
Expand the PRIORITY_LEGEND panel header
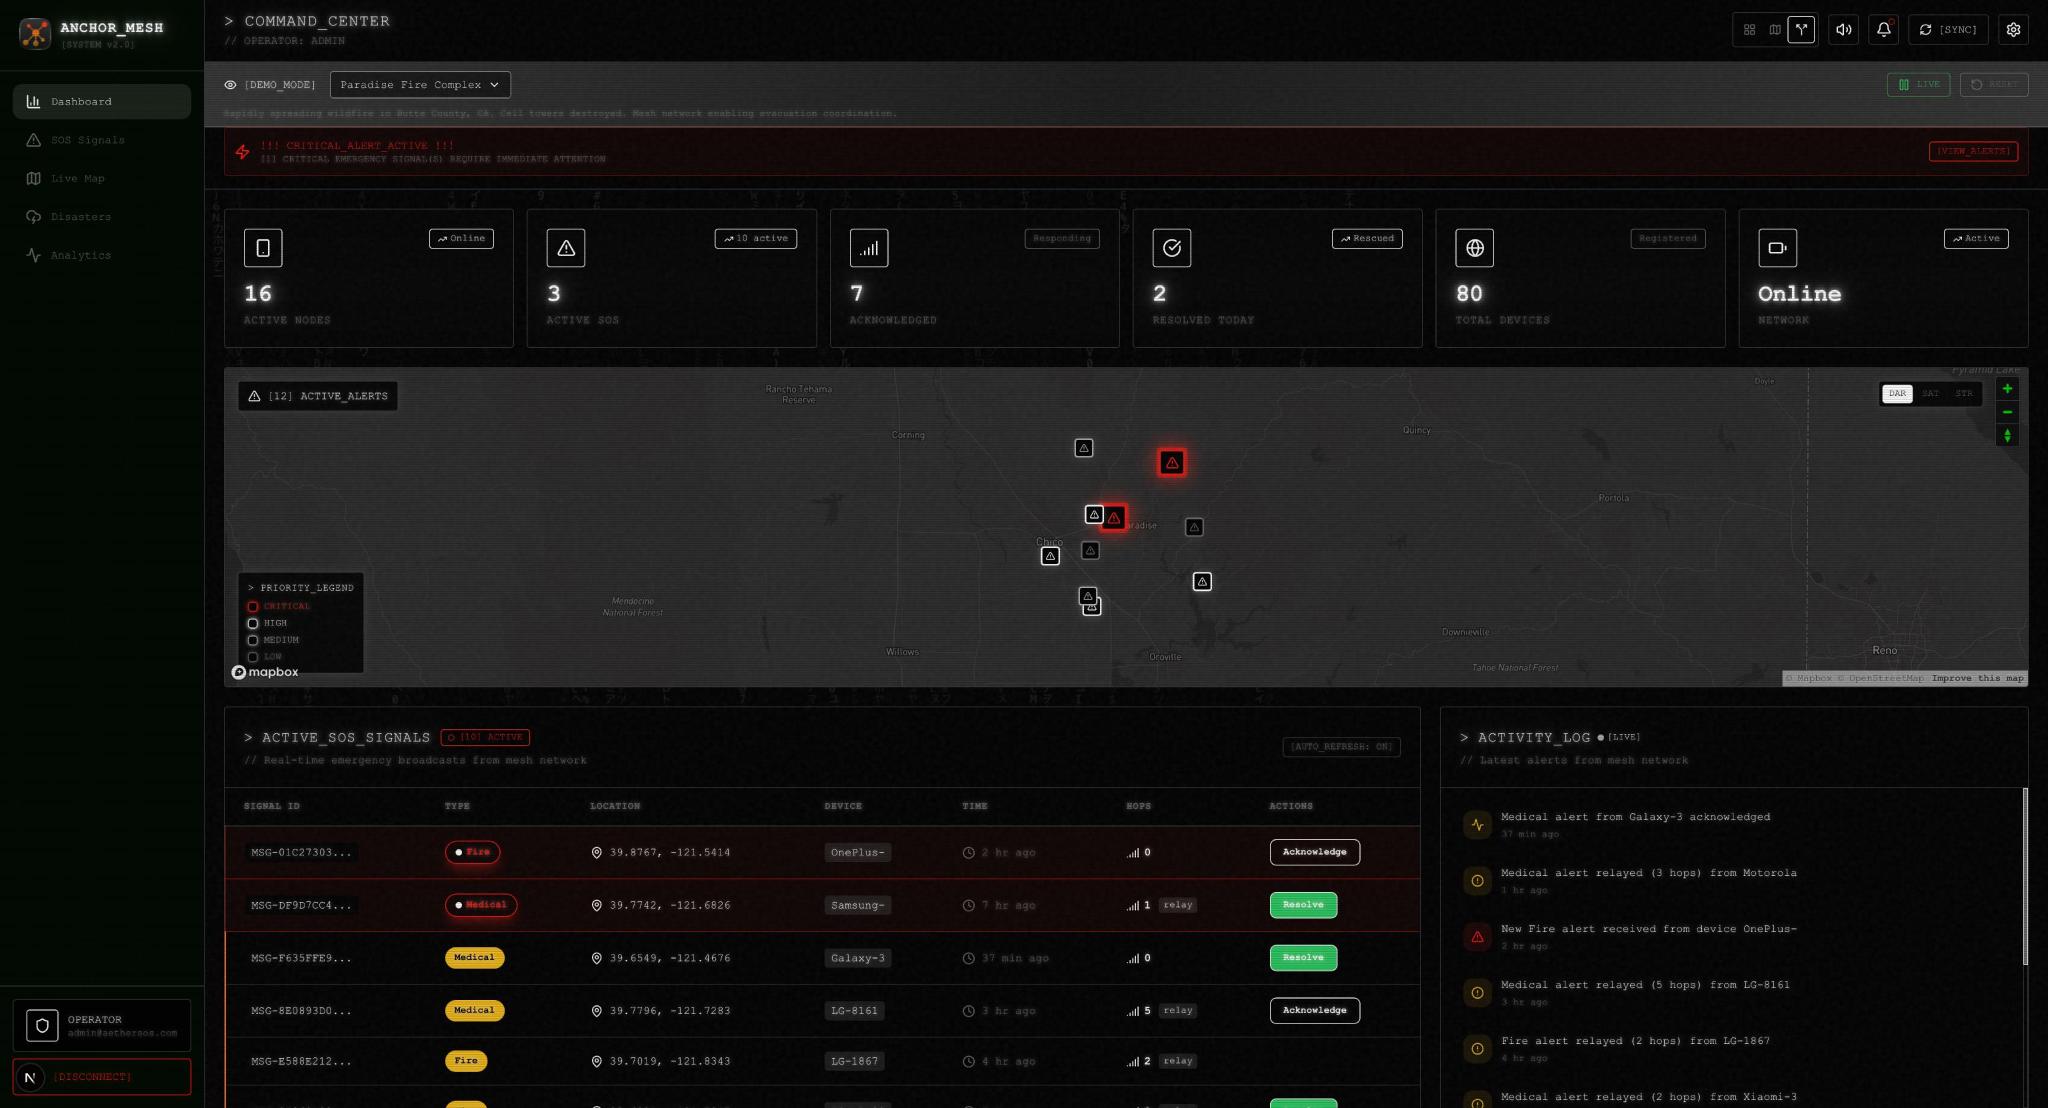tap(301, 588)
